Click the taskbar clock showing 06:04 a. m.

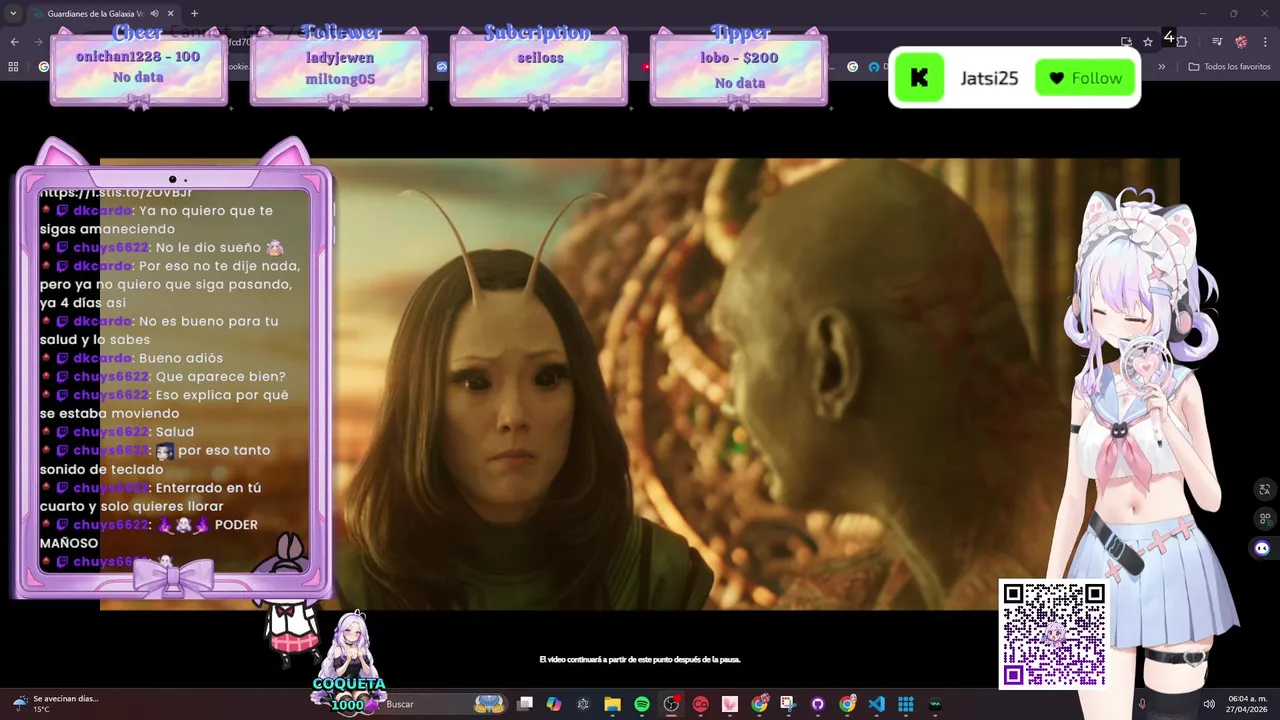(1248, 704)
